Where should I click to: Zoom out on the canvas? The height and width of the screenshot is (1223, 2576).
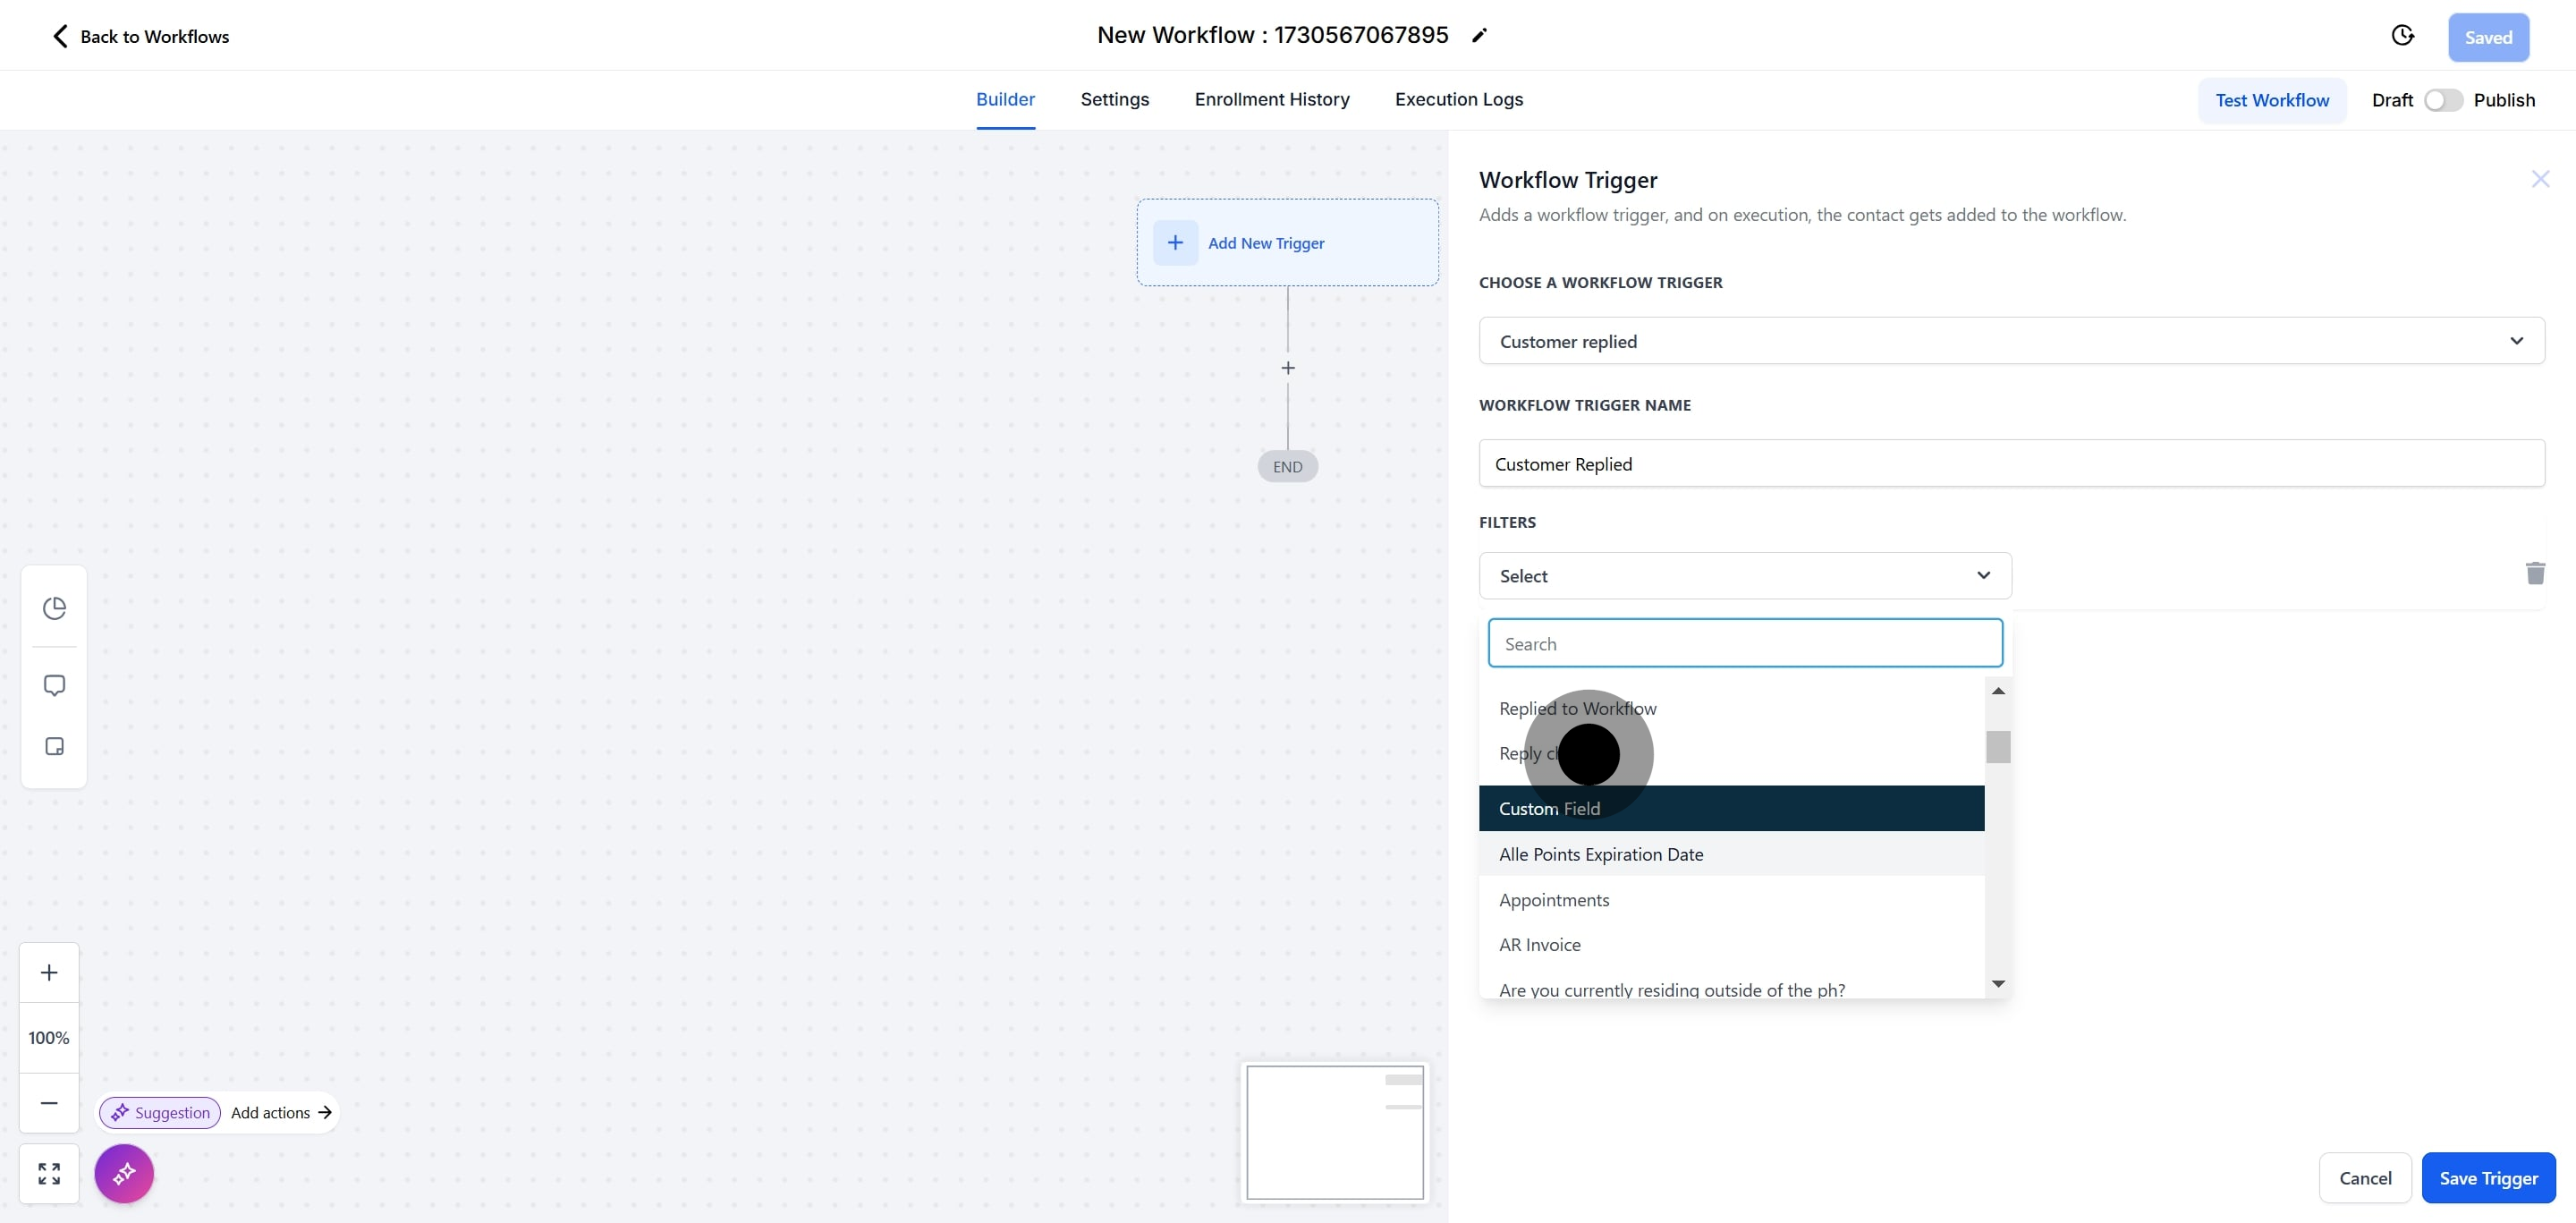[49, 1103]
